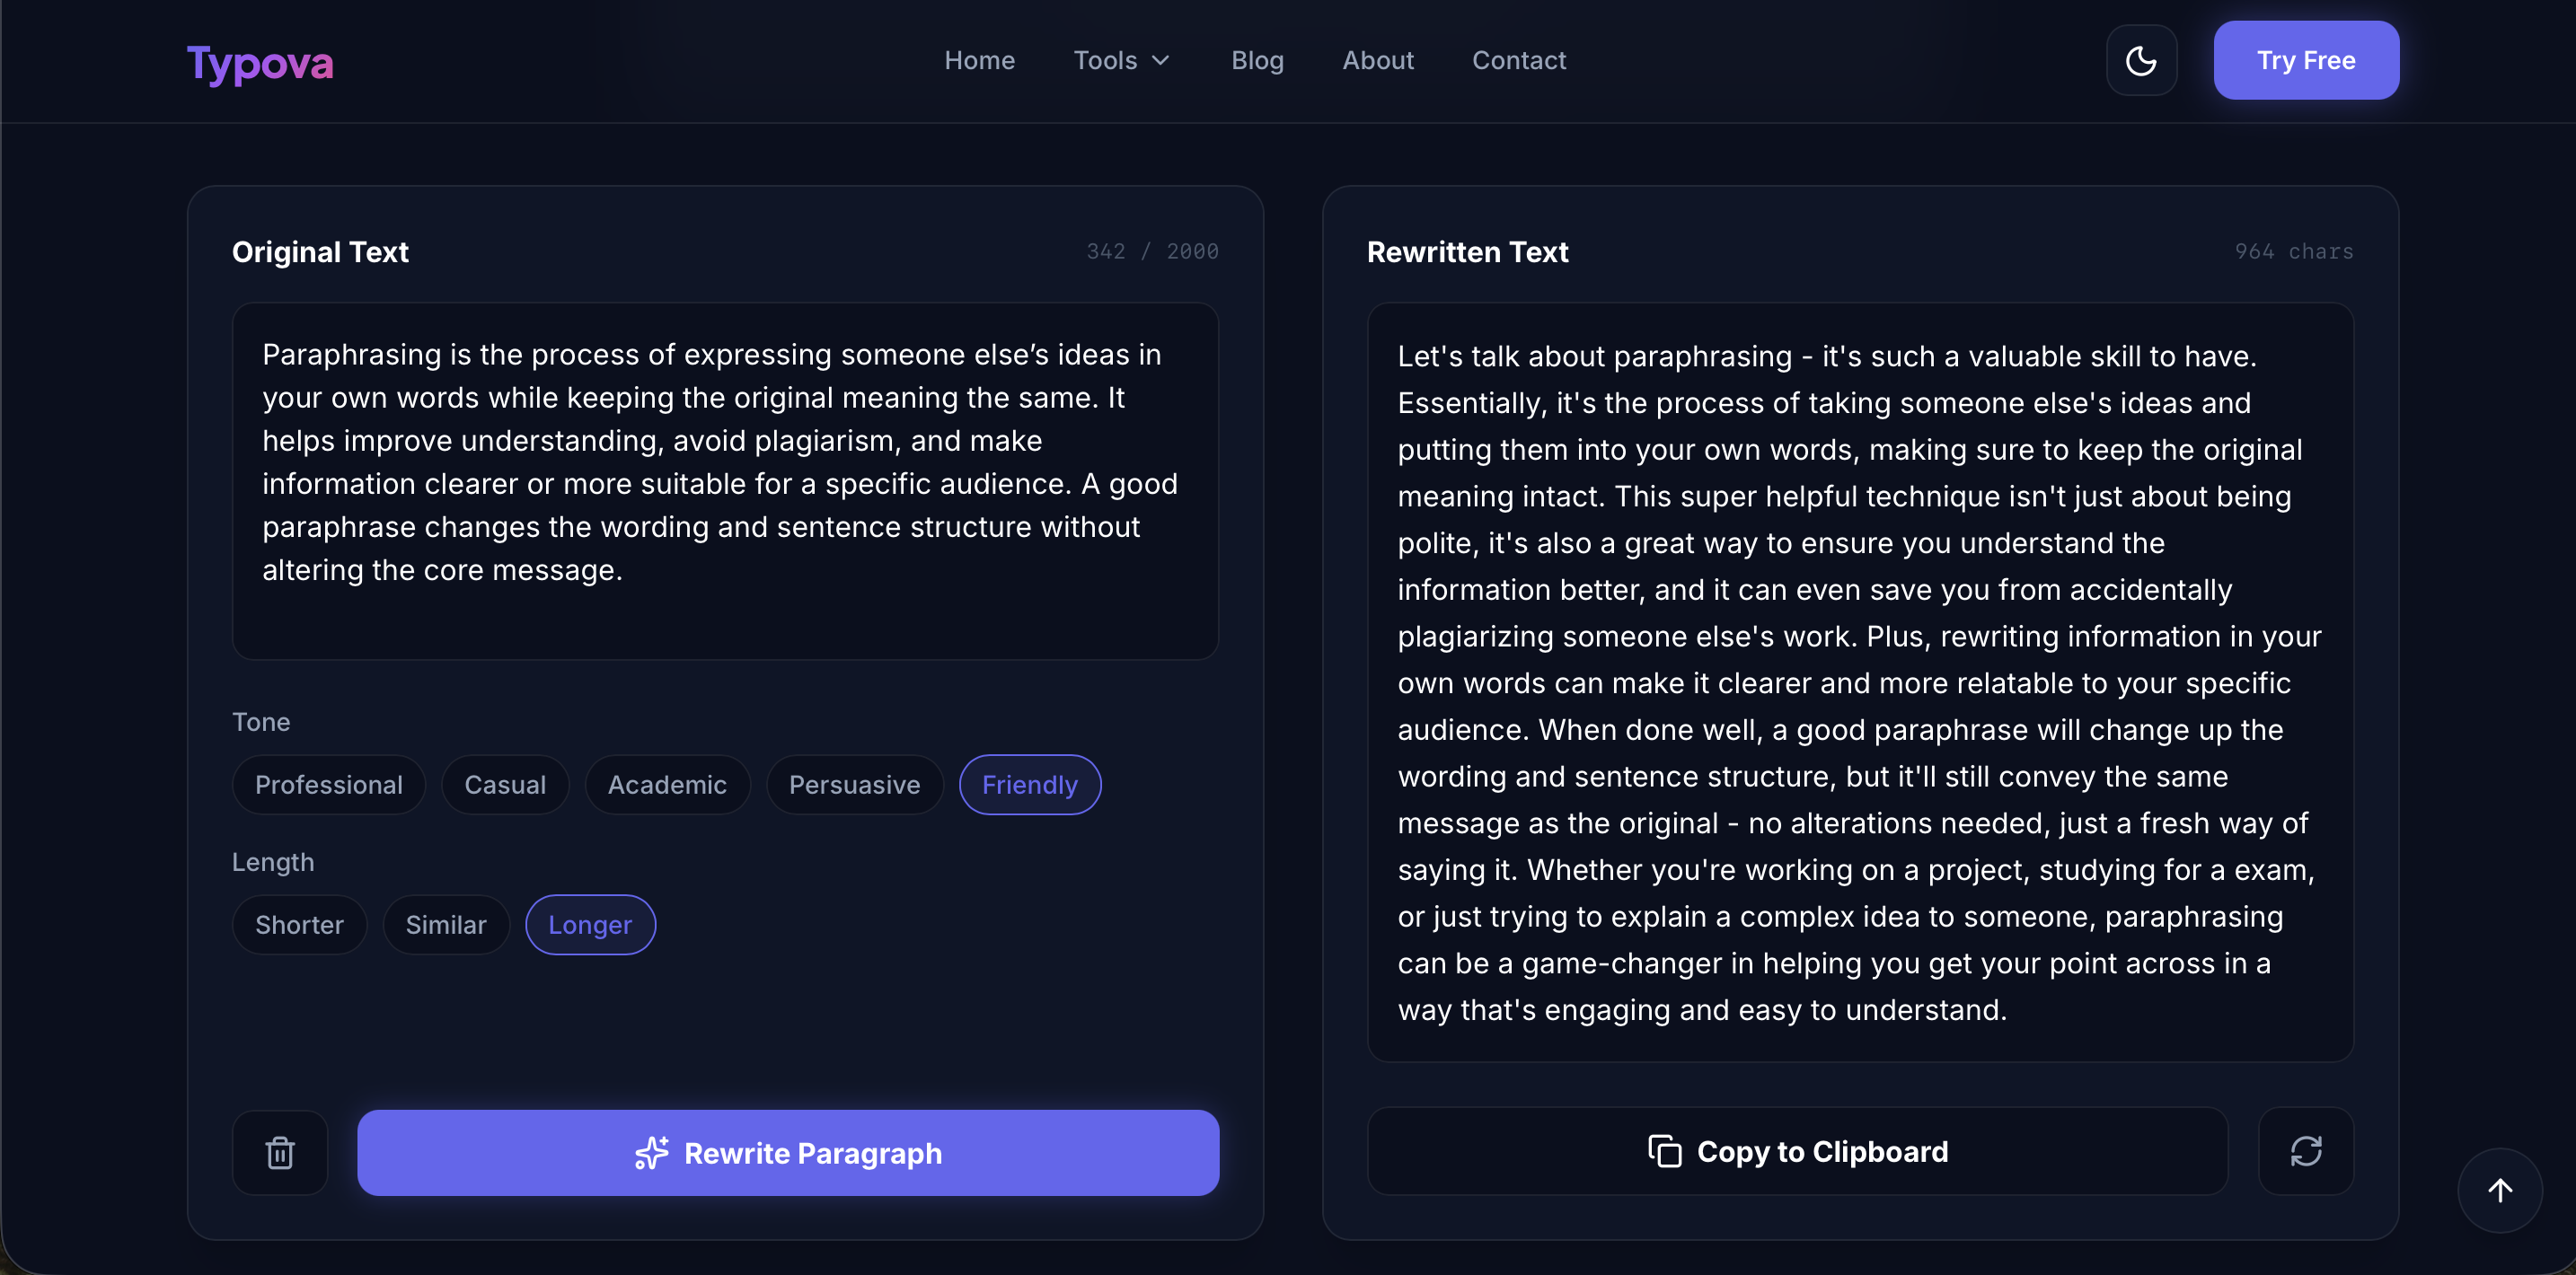Viewport: 2576px width, 1275px height.
Task: Click the Typova logo
Action: (260, 62)
